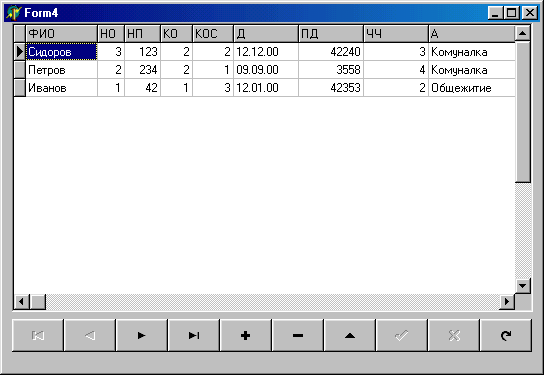Select the Сидоров cell
Image resolution: width=544 pixels, height=375 pixels.
[62, 52]
